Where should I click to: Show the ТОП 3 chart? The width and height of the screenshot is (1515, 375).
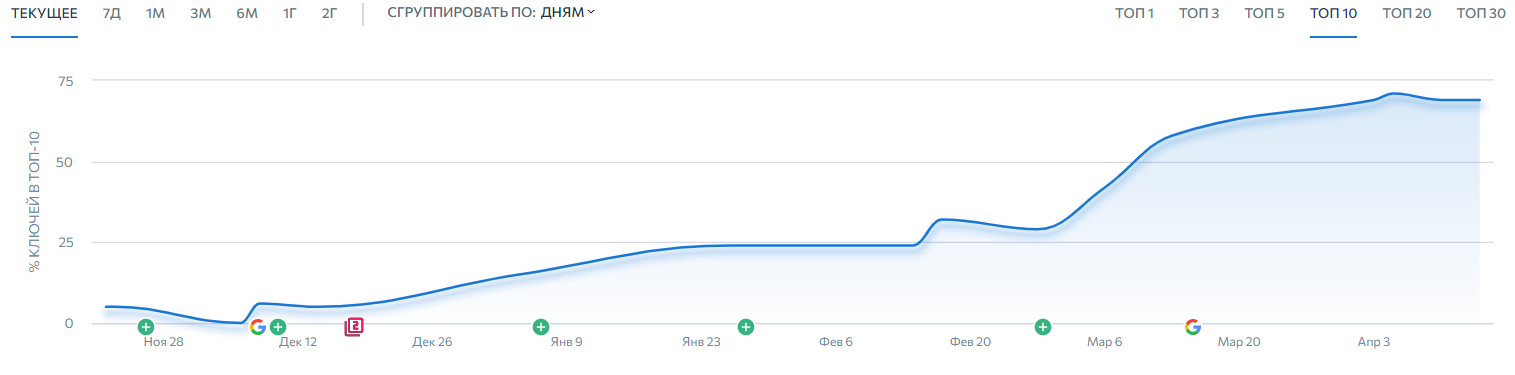1199,13
